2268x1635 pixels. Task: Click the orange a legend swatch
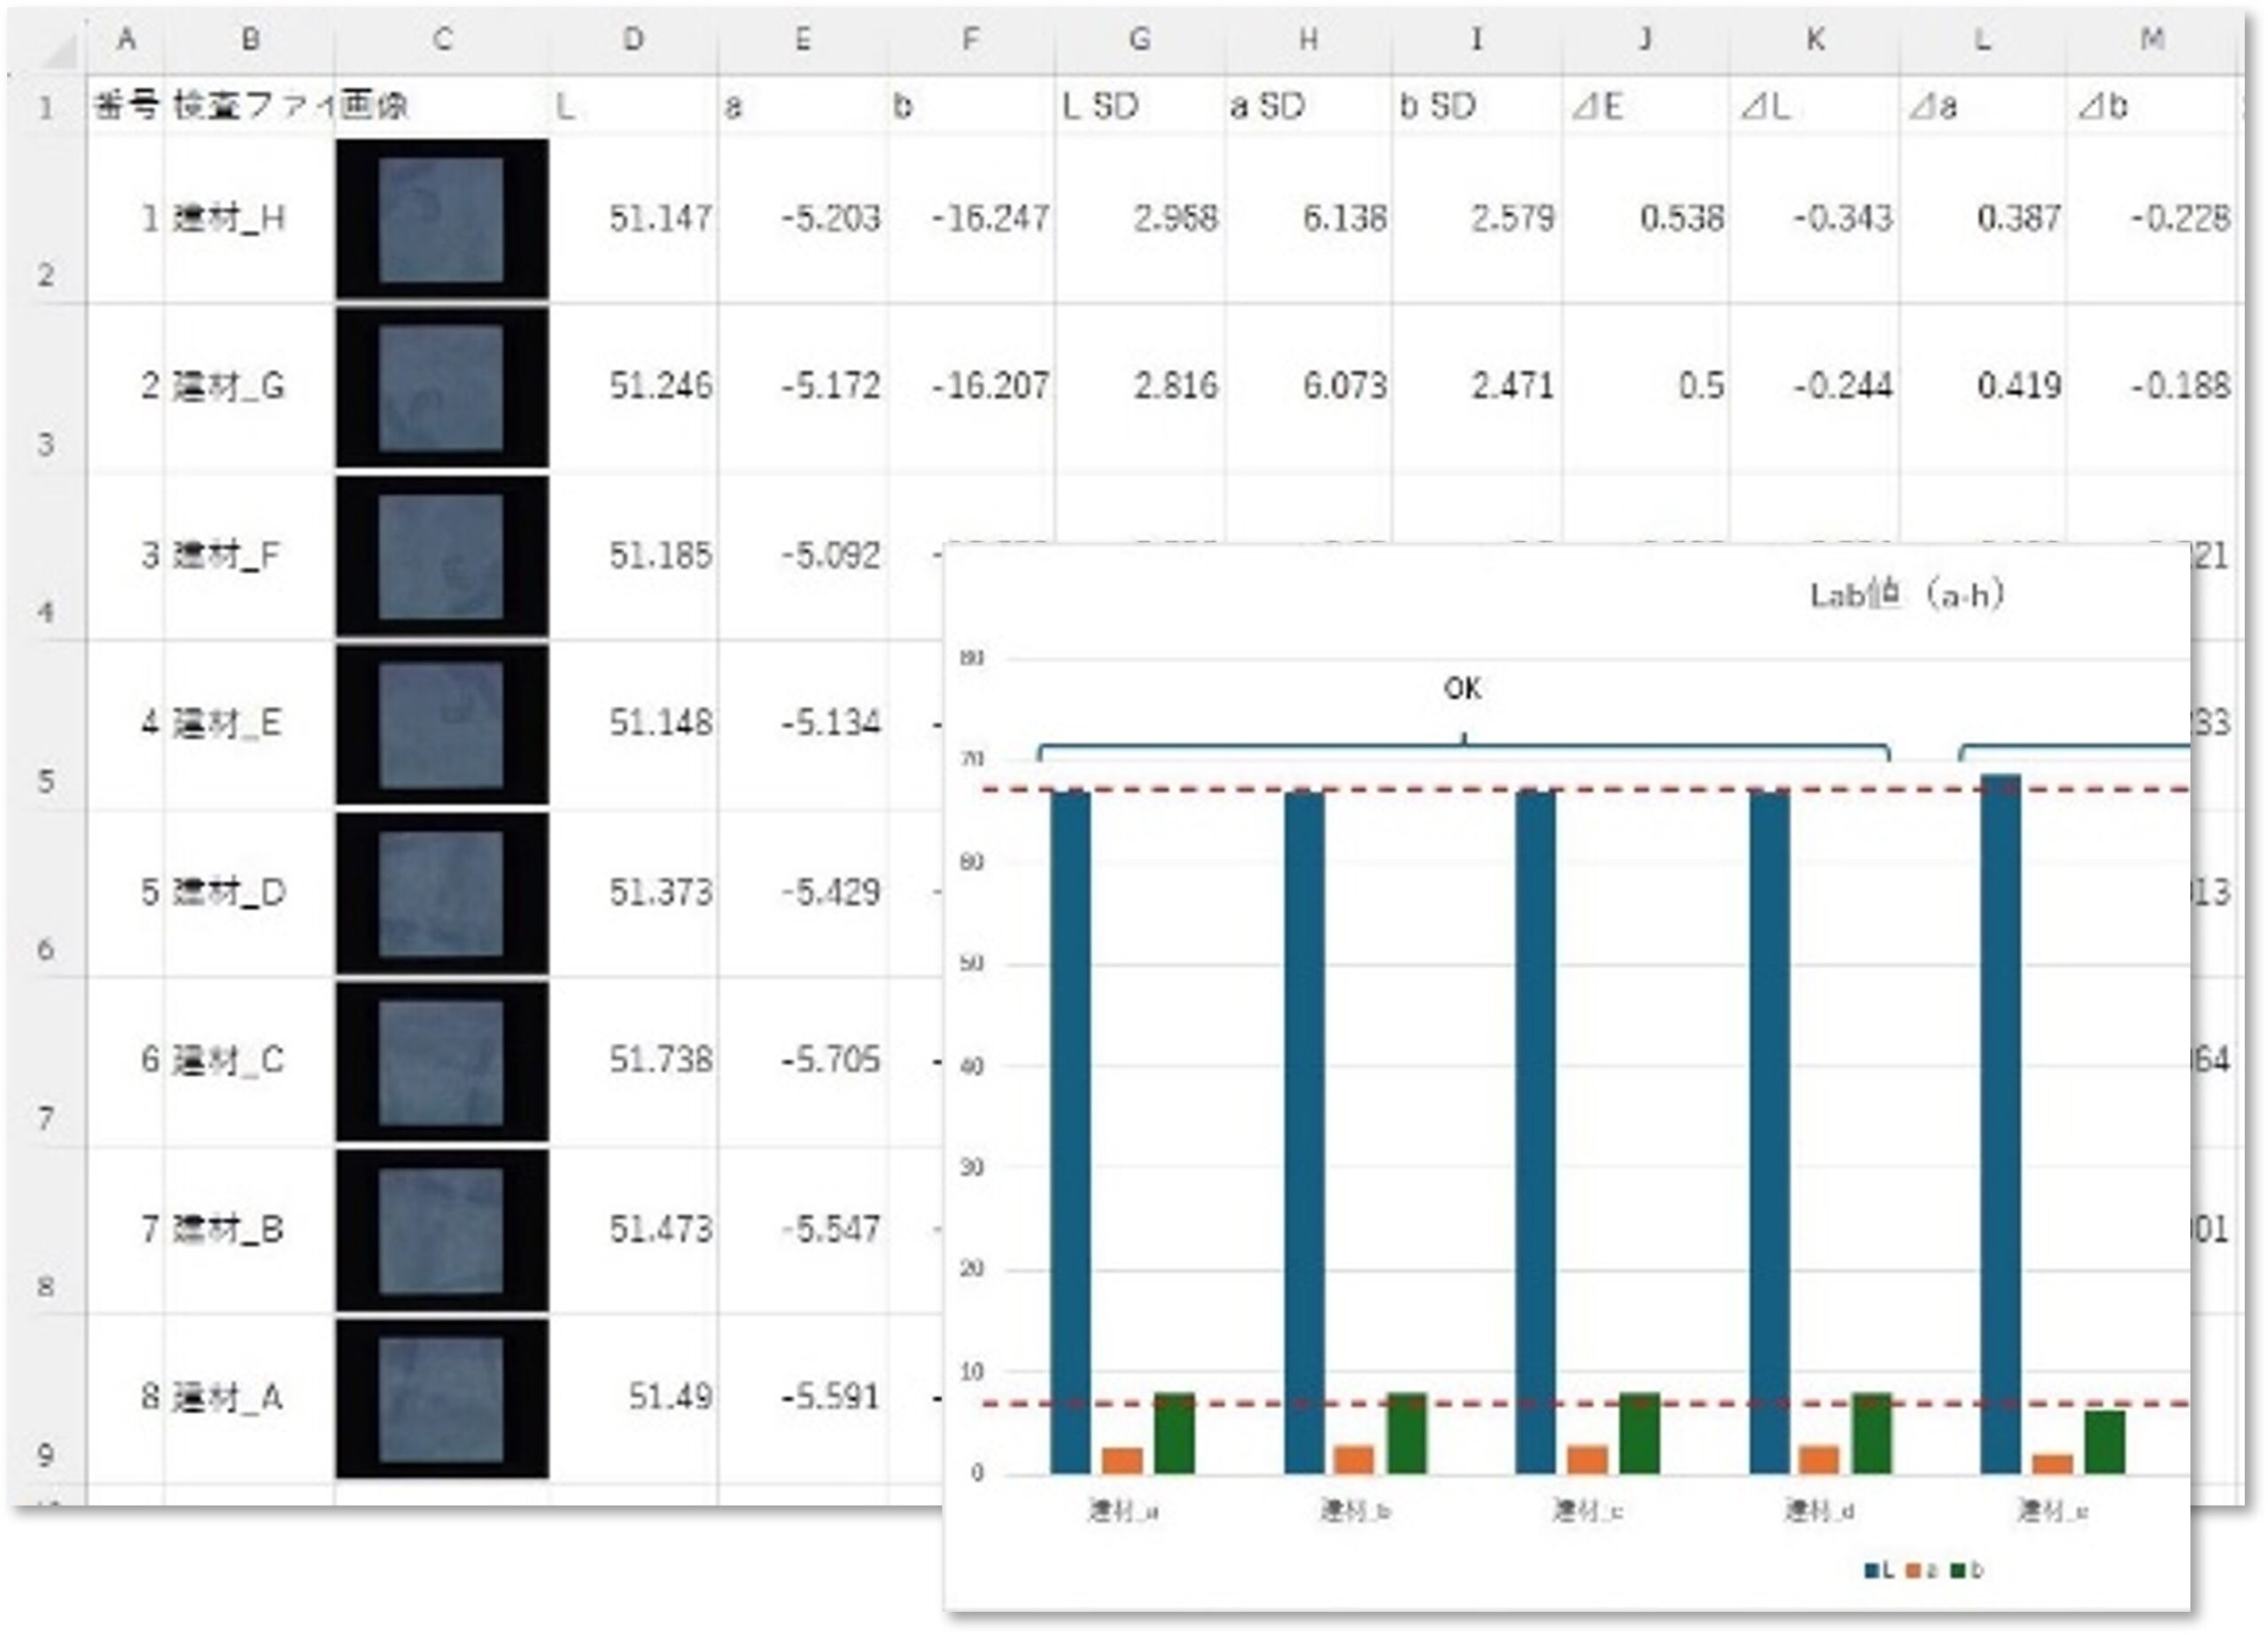(x=1913, y=1570)
